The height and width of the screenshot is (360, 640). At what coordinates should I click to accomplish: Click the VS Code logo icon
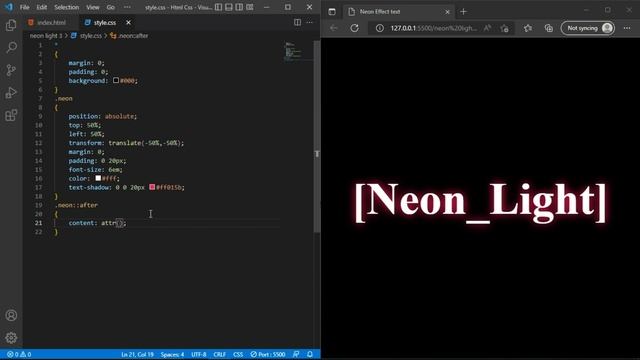(x=8, y=7)
